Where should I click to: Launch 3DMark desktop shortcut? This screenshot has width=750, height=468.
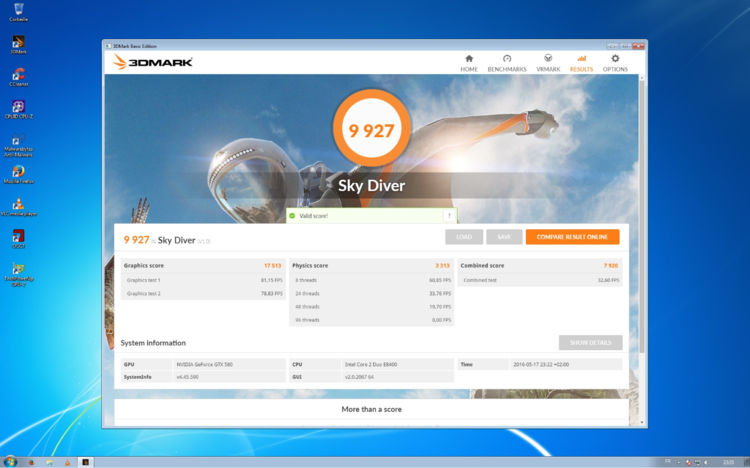coord(19,45)
